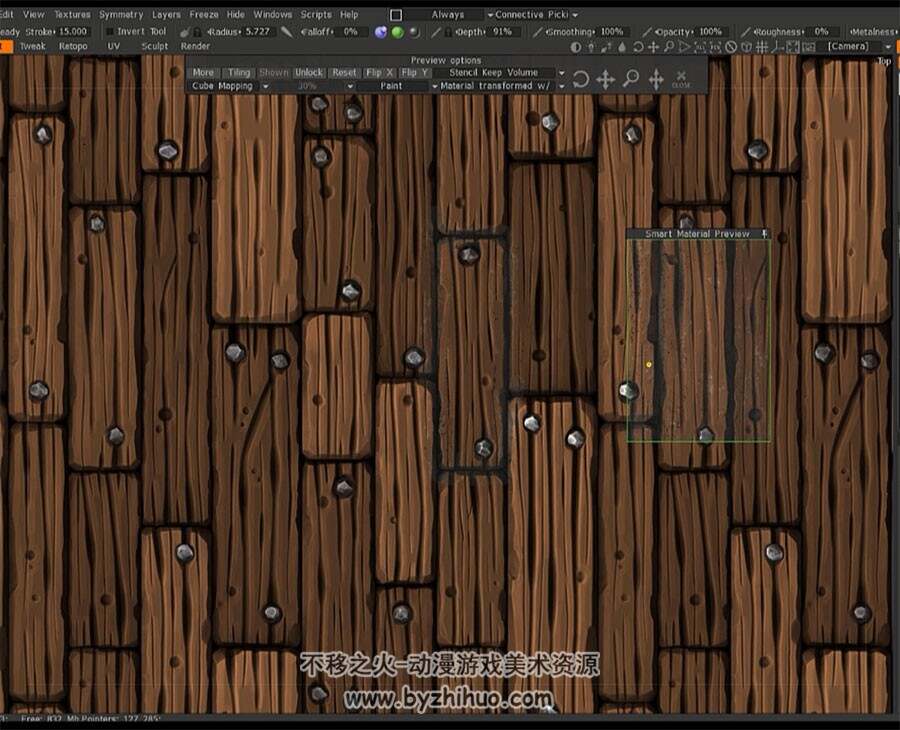Screen dimensions: 900x730
Task: Toggle the pen pressure icon for Opacity
Action: click(x=647, y=32)
